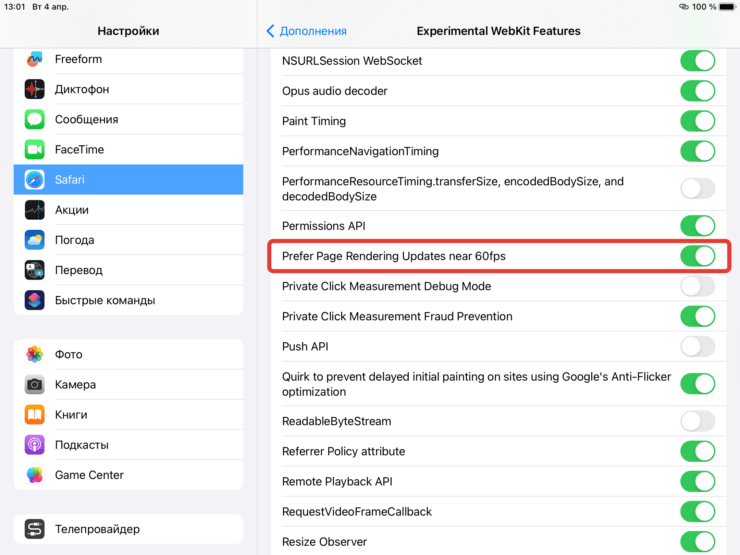Open the Game Center icon
The image size is (740, 555).
point(35,475)
